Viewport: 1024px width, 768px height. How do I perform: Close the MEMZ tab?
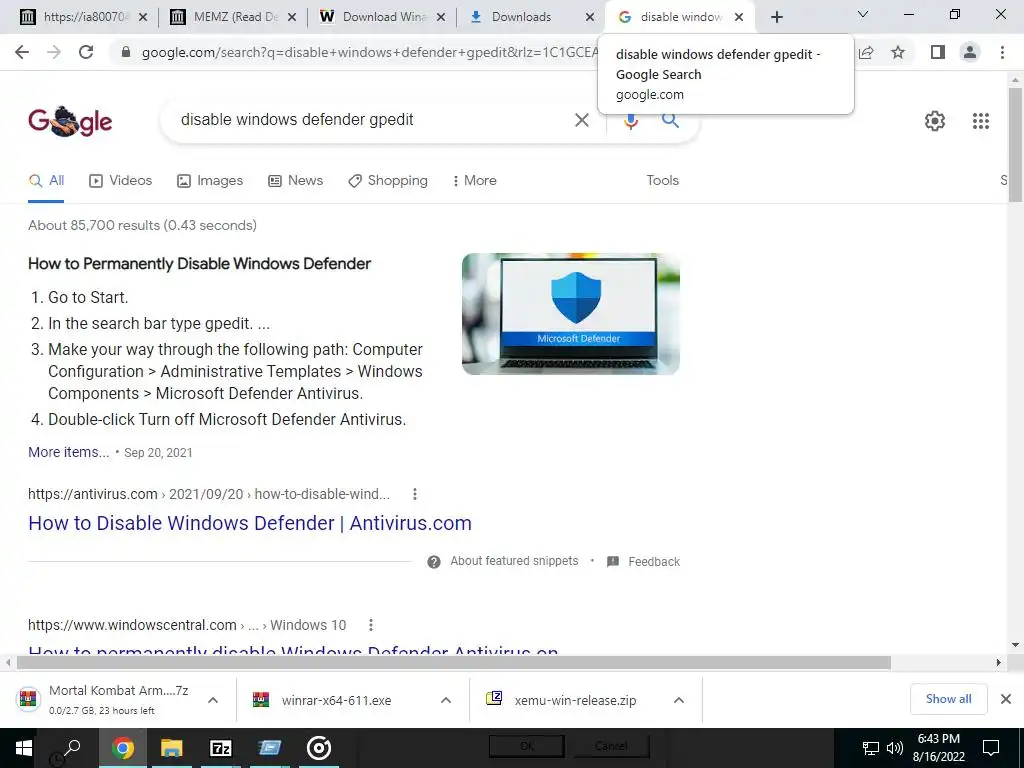point(292,17)
